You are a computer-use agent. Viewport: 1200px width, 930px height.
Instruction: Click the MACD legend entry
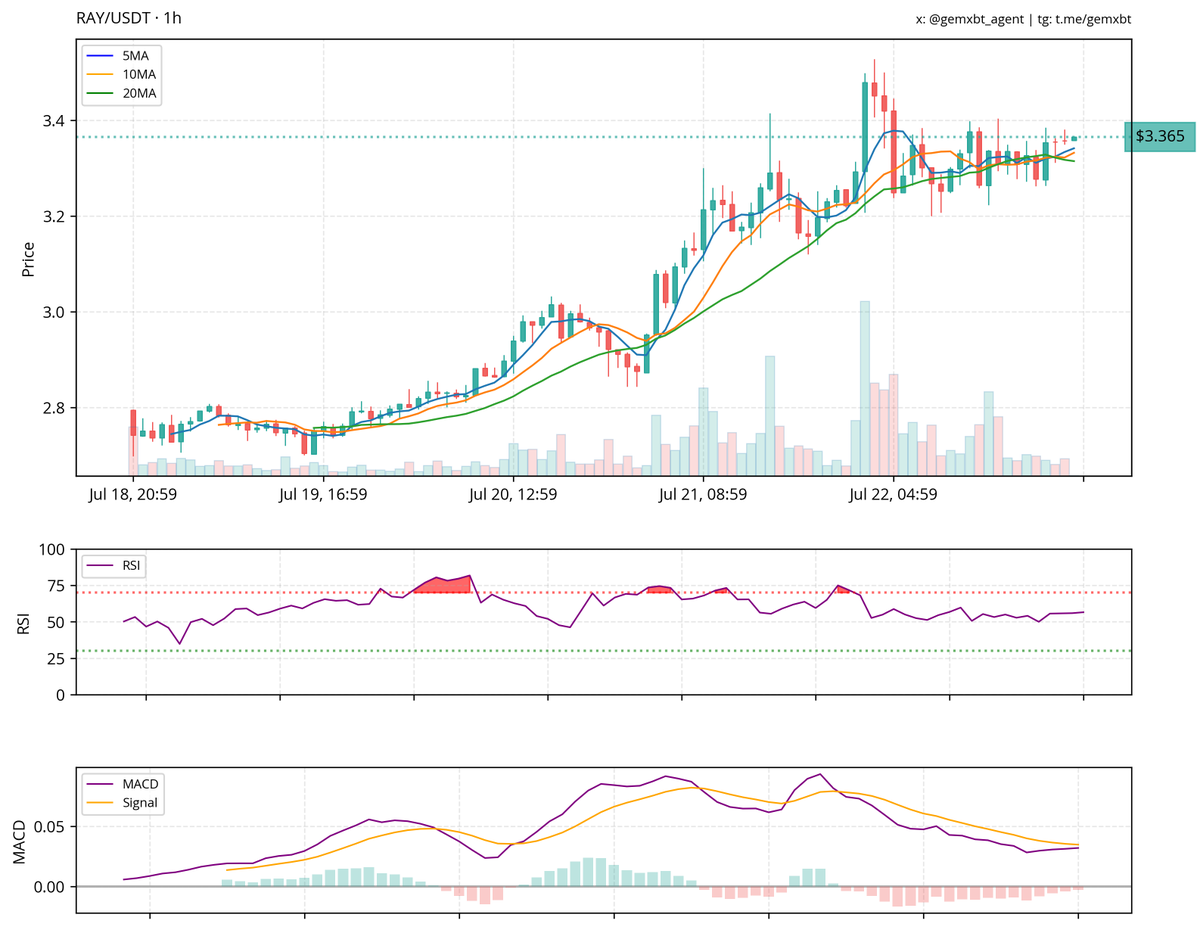click(x=124, y=784)
